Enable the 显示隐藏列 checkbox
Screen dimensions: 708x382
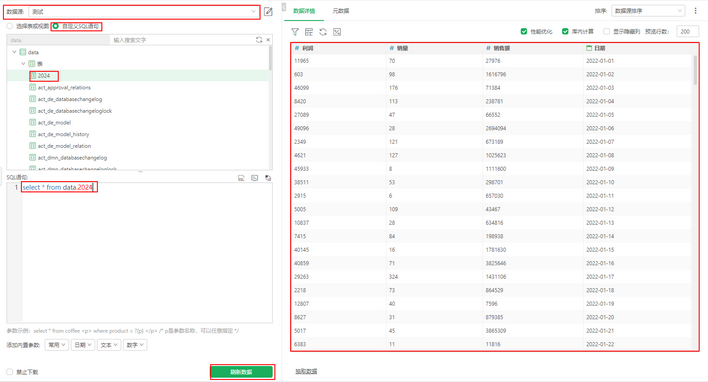click(606, 31)
